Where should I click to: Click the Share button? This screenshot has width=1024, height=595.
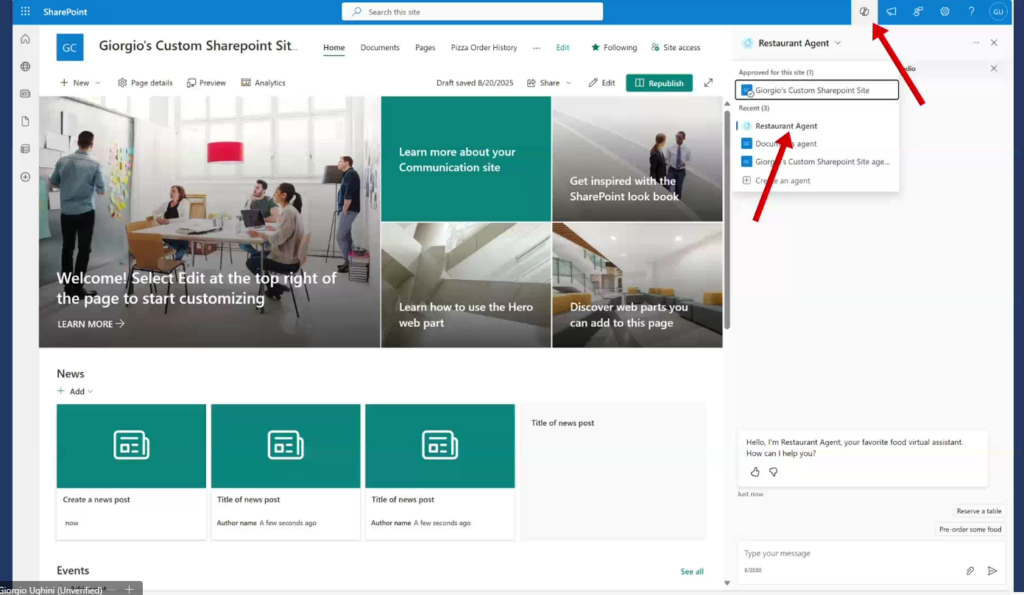(x=543, y=83)
